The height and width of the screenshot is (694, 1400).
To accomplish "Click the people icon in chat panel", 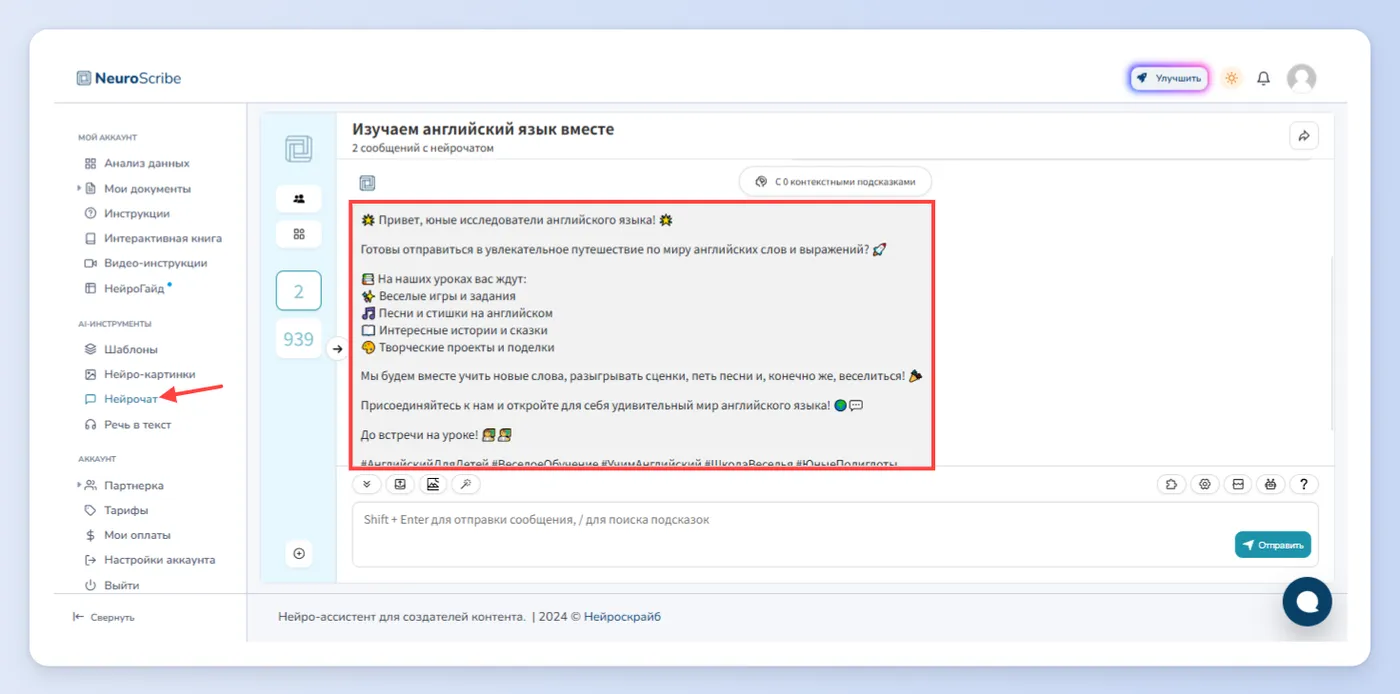I will pyautogui.click(x=299, y=198).
